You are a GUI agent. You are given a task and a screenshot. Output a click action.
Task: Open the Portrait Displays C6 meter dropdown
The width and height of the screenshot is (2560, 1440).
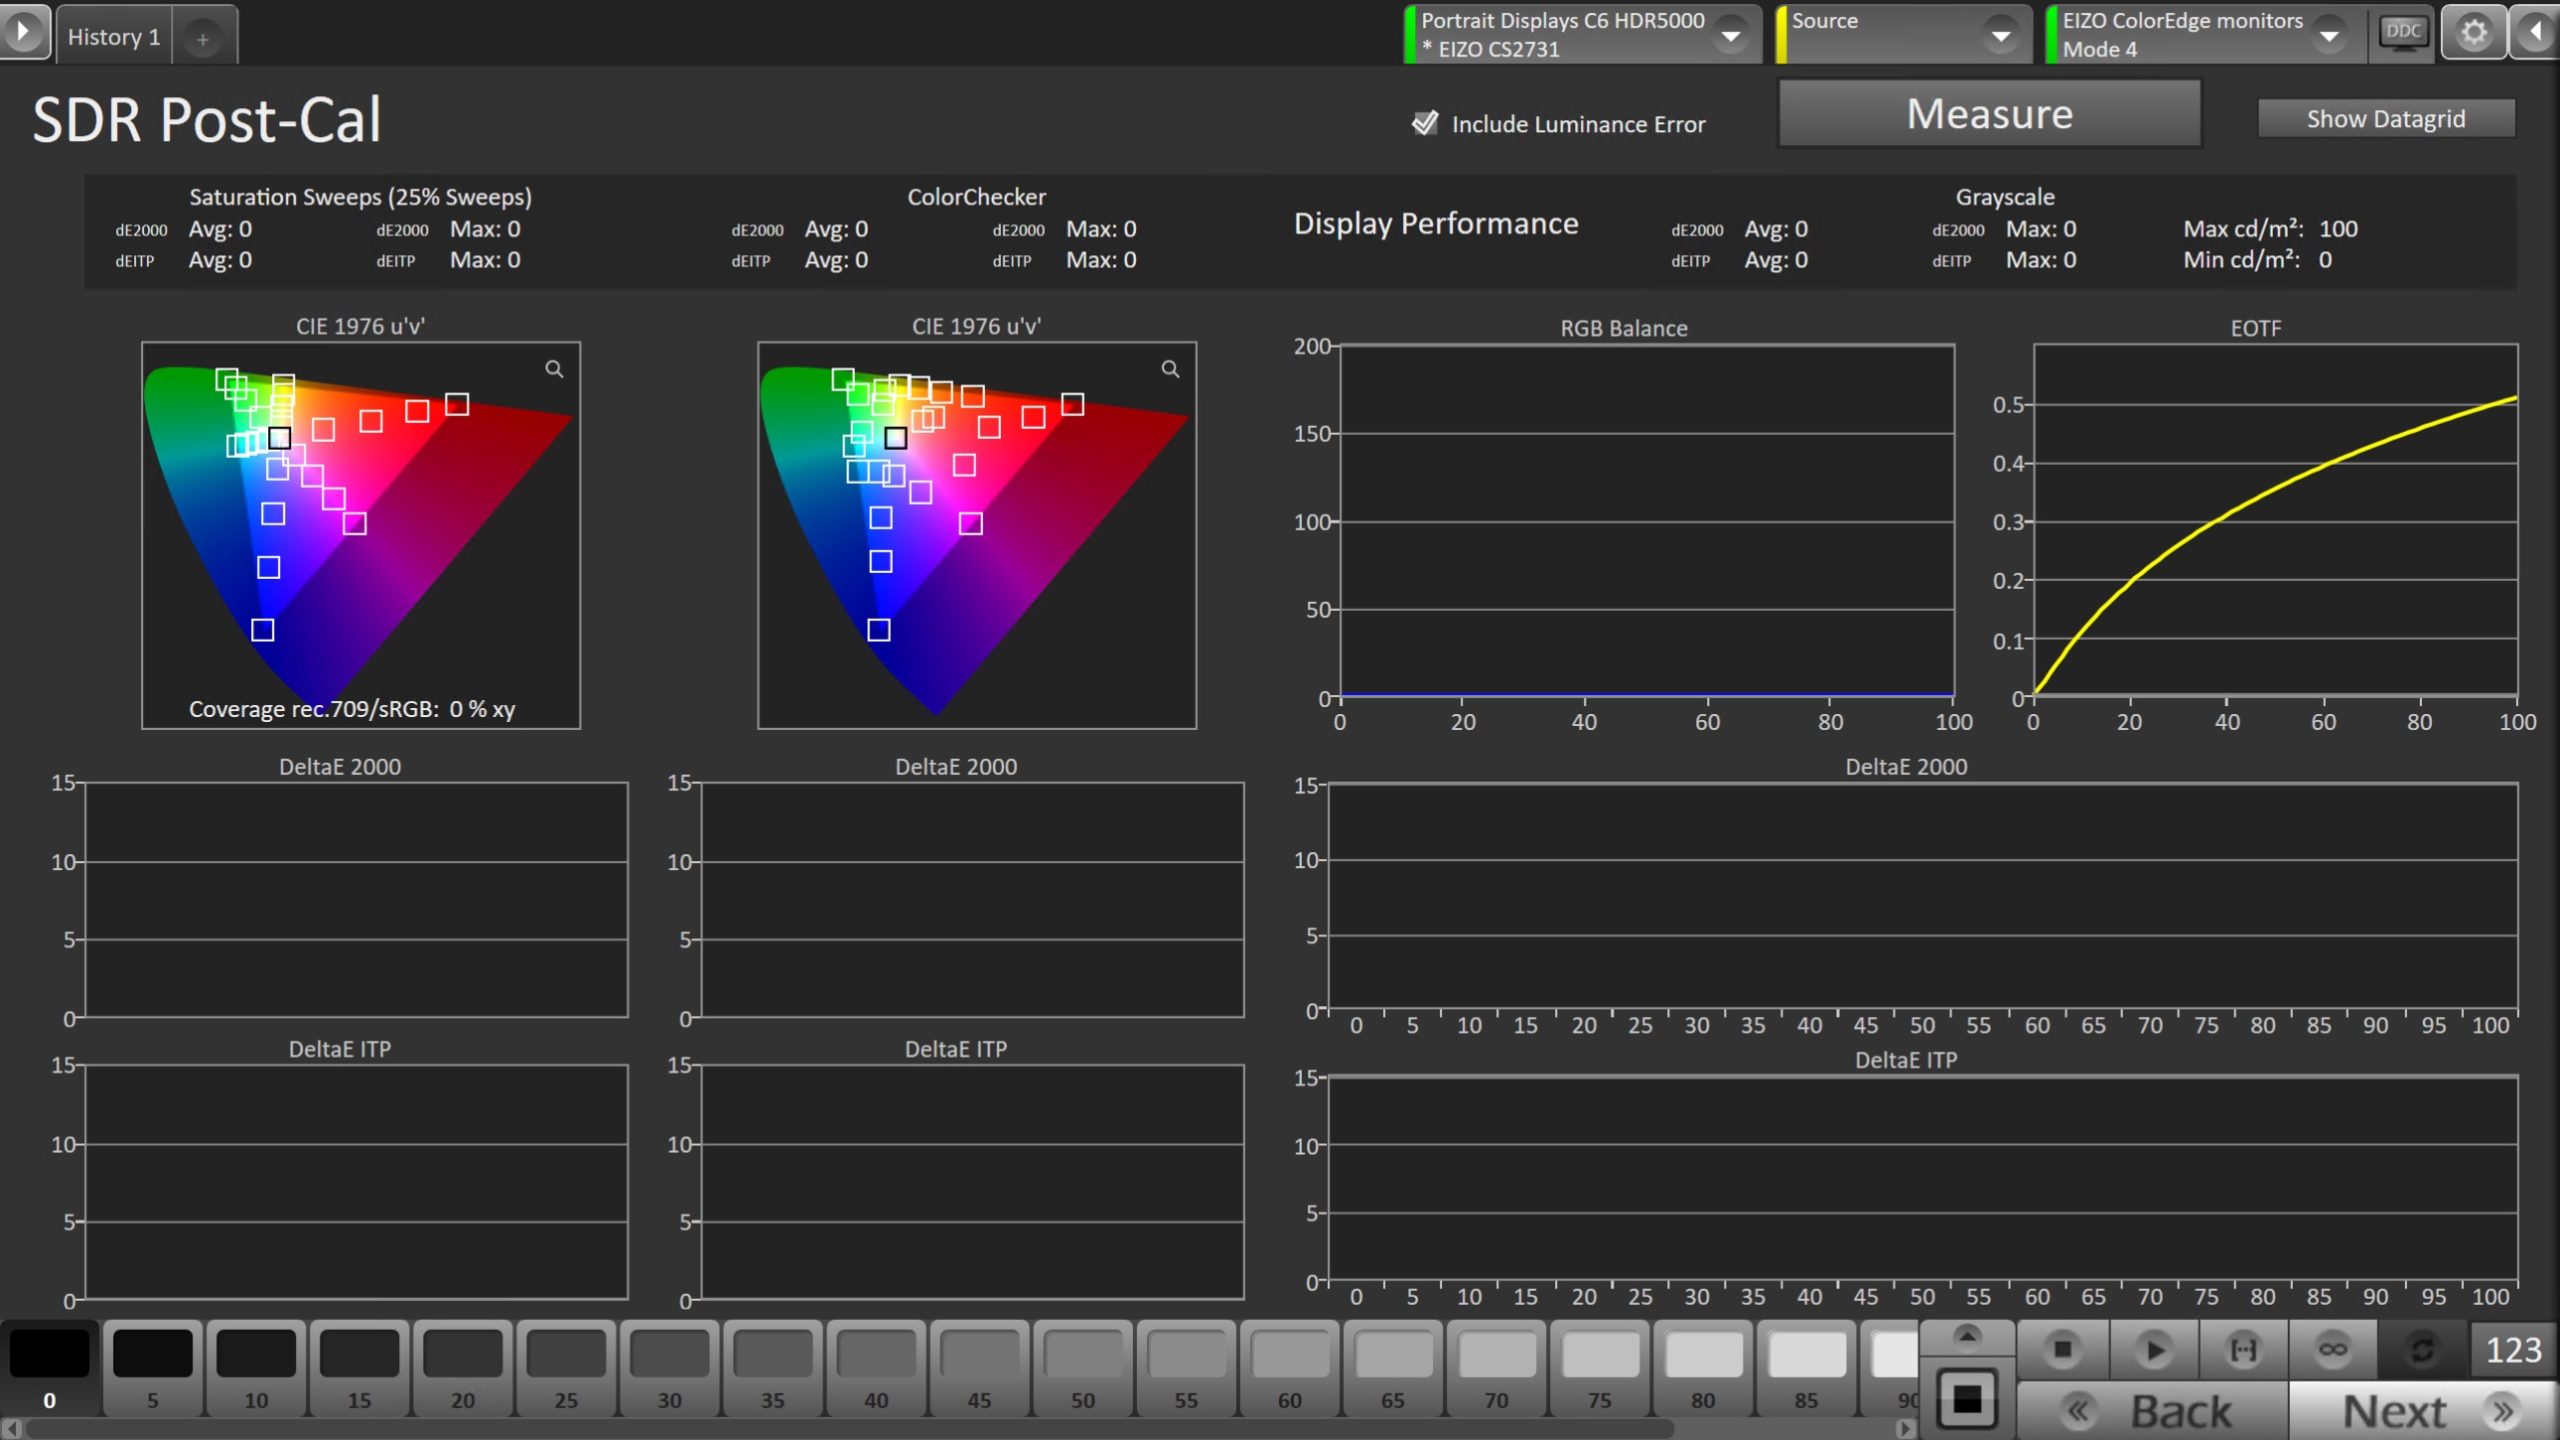pyautogui.click(x=1730, y=35)
